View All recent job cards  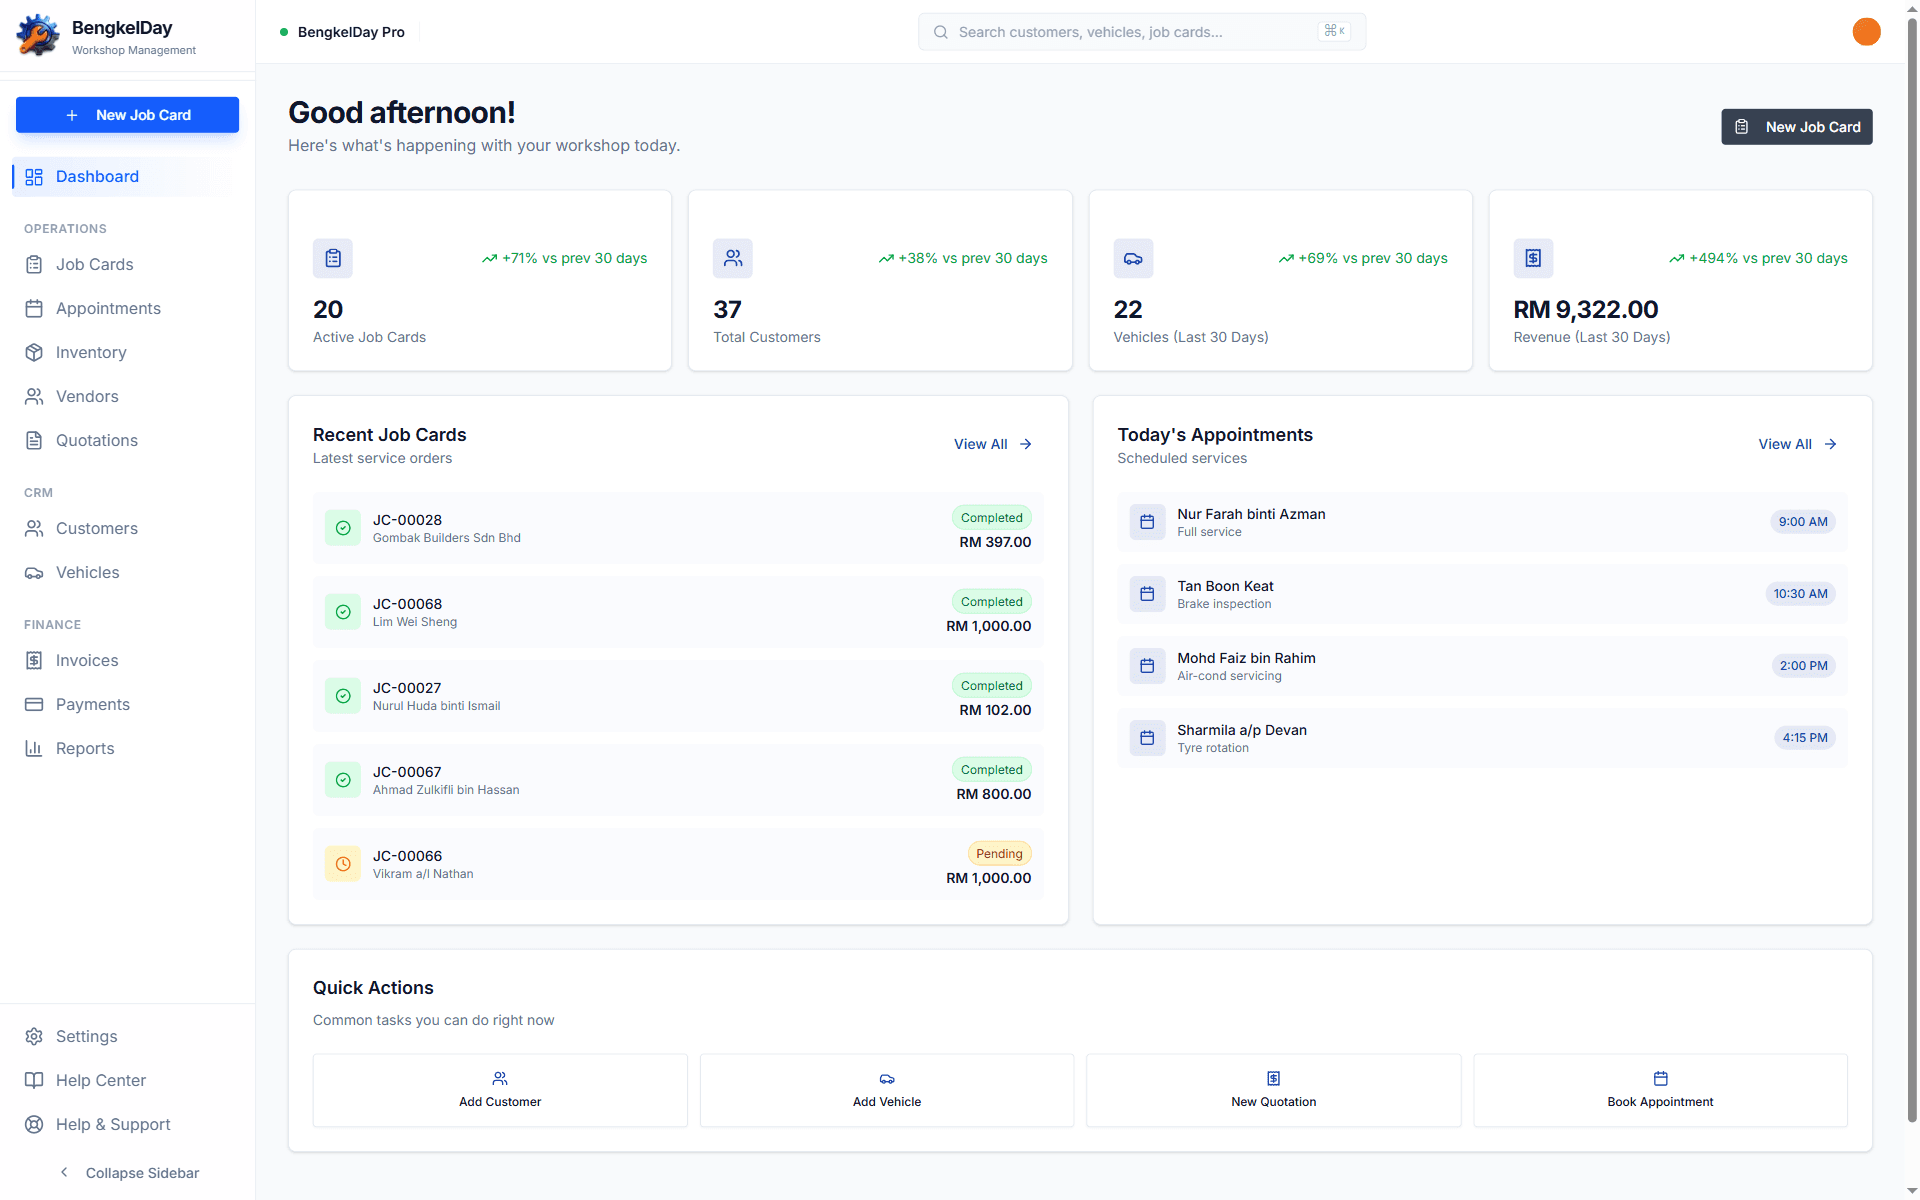tap(993, 444)
